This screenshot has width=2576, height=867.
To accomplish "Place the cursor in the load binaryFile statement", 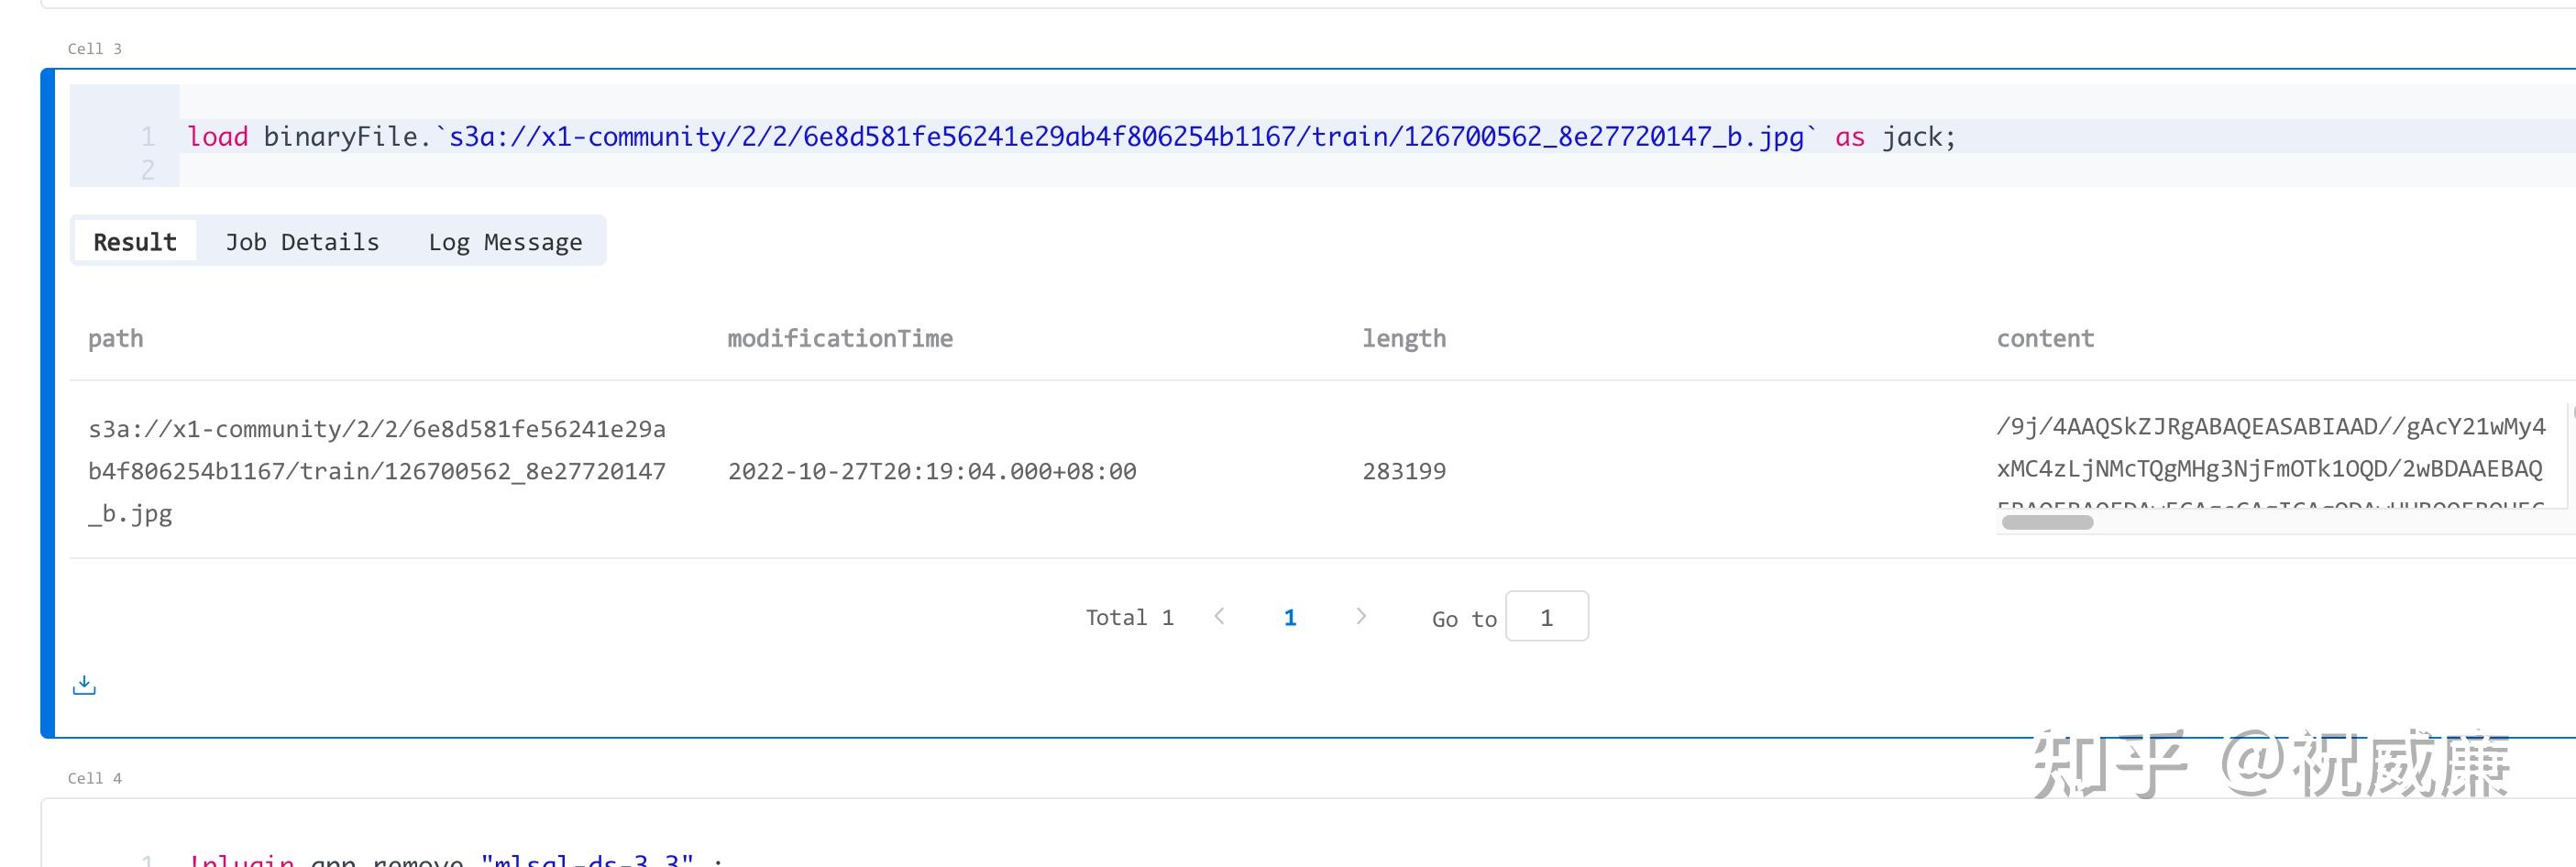I will click(1000, 137).
